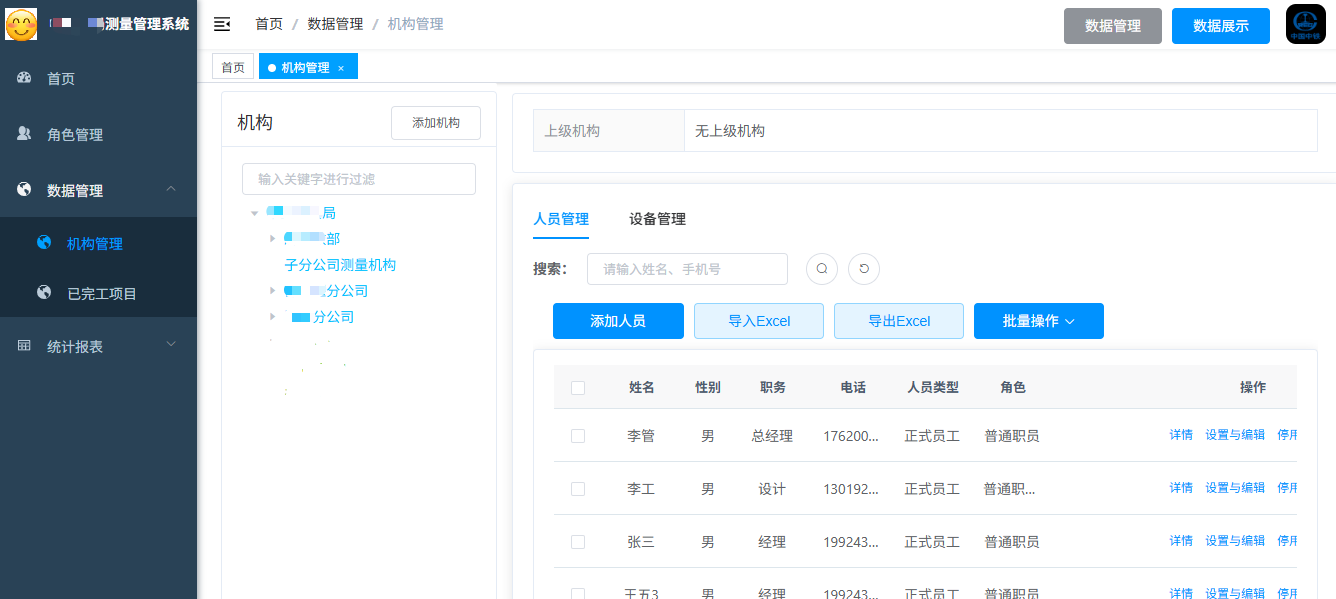Switch to the 设备管理 tab
This screenshot has width=1336, height=599.
point(657,219)
